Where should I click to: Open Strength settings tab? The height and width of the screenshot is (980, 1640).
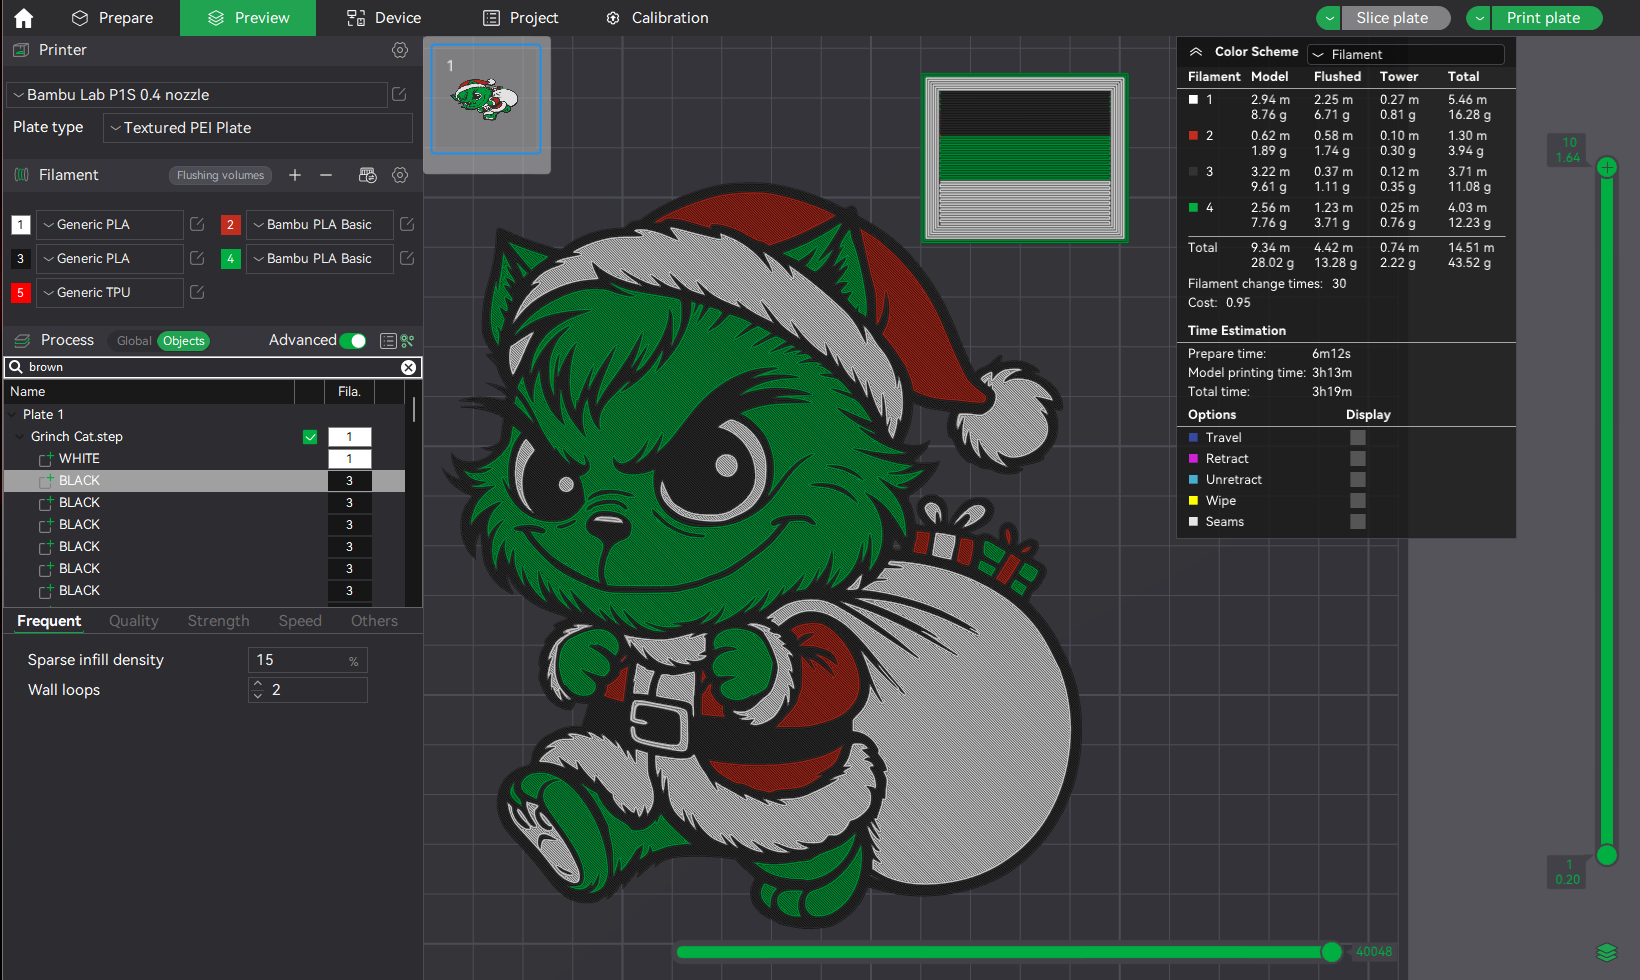click(219, 621)
